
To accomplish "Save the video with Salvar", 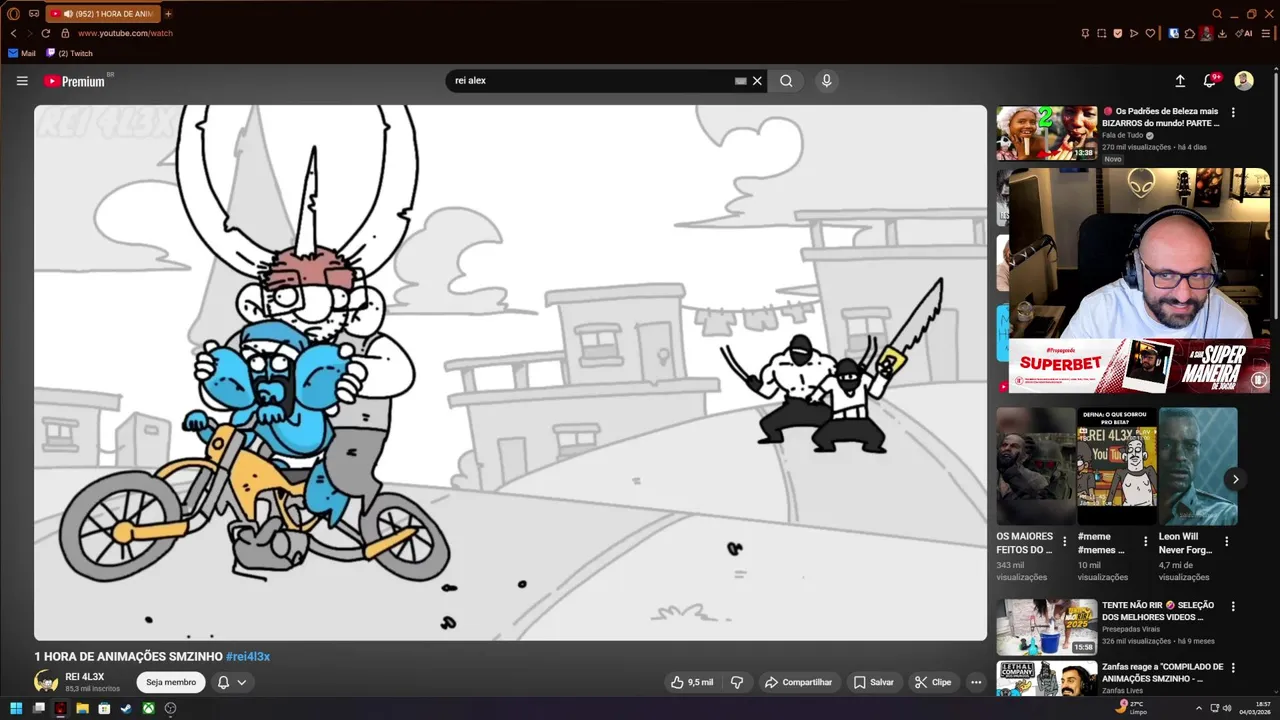I will [x=873, y=682].
